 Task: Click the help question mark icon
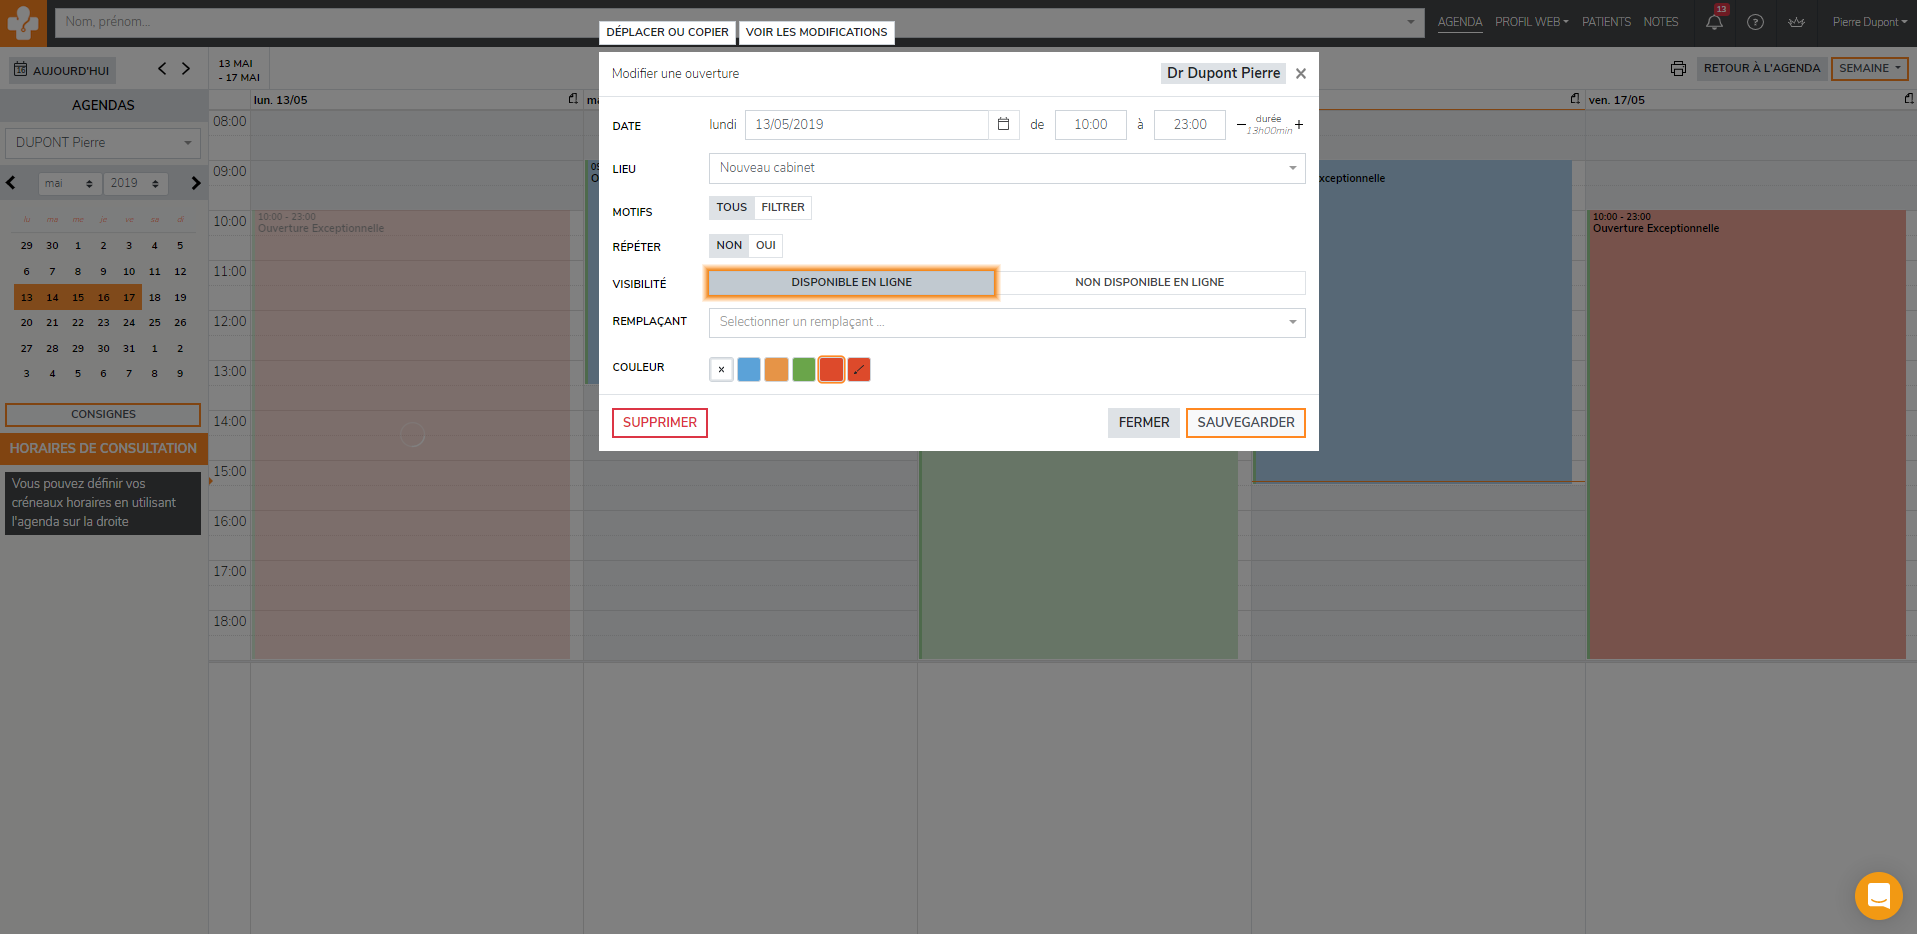1755,22
